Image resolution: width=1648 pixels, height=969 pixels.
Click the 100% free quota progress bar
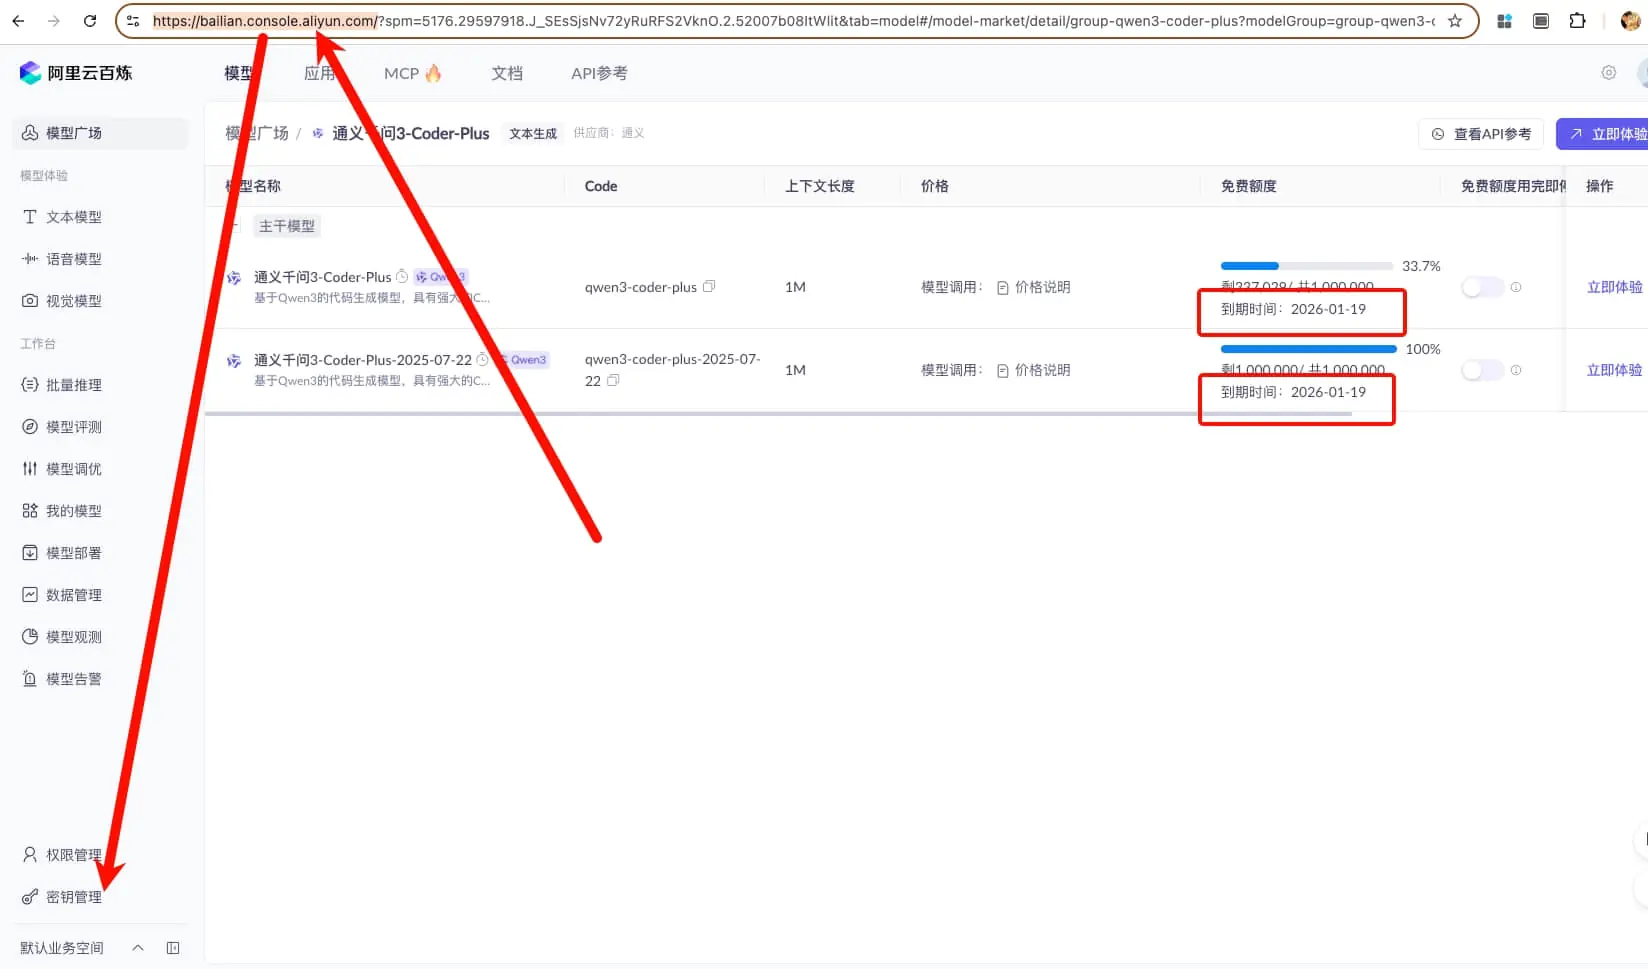click(1309, 349)
